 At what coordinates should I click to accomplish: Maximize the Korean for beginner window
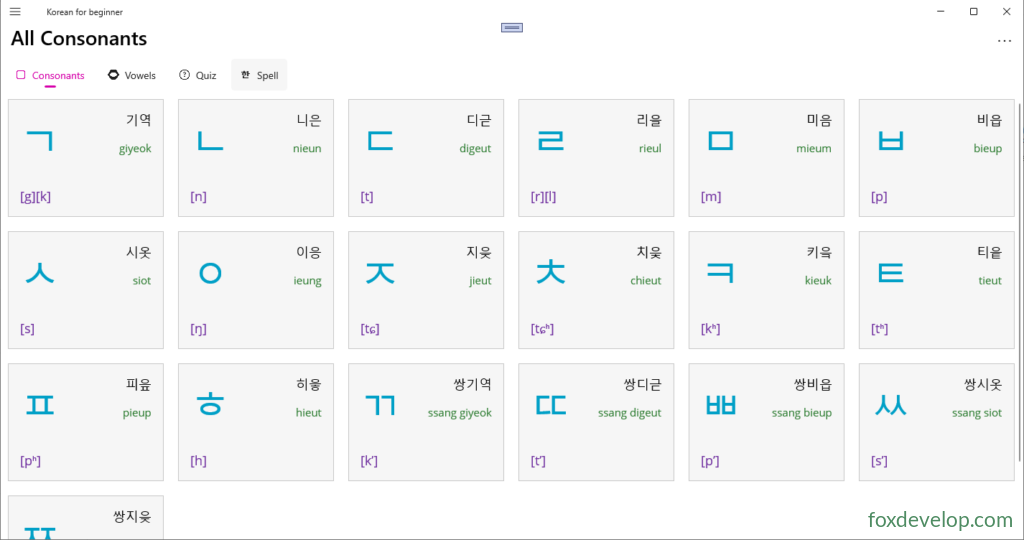coord(973,12)
